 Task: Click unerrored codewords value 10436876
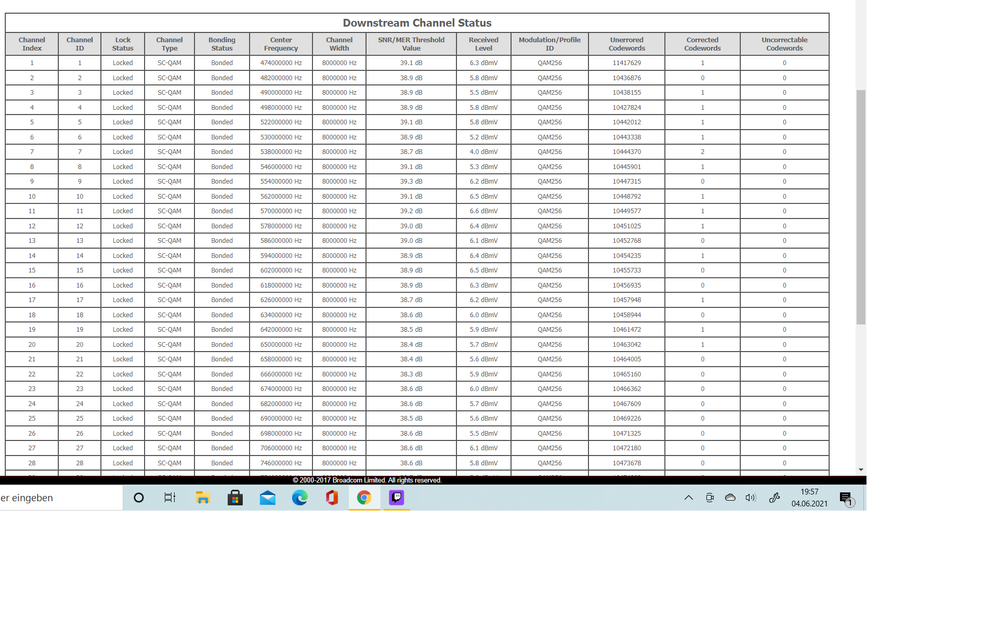coord(627,78)
